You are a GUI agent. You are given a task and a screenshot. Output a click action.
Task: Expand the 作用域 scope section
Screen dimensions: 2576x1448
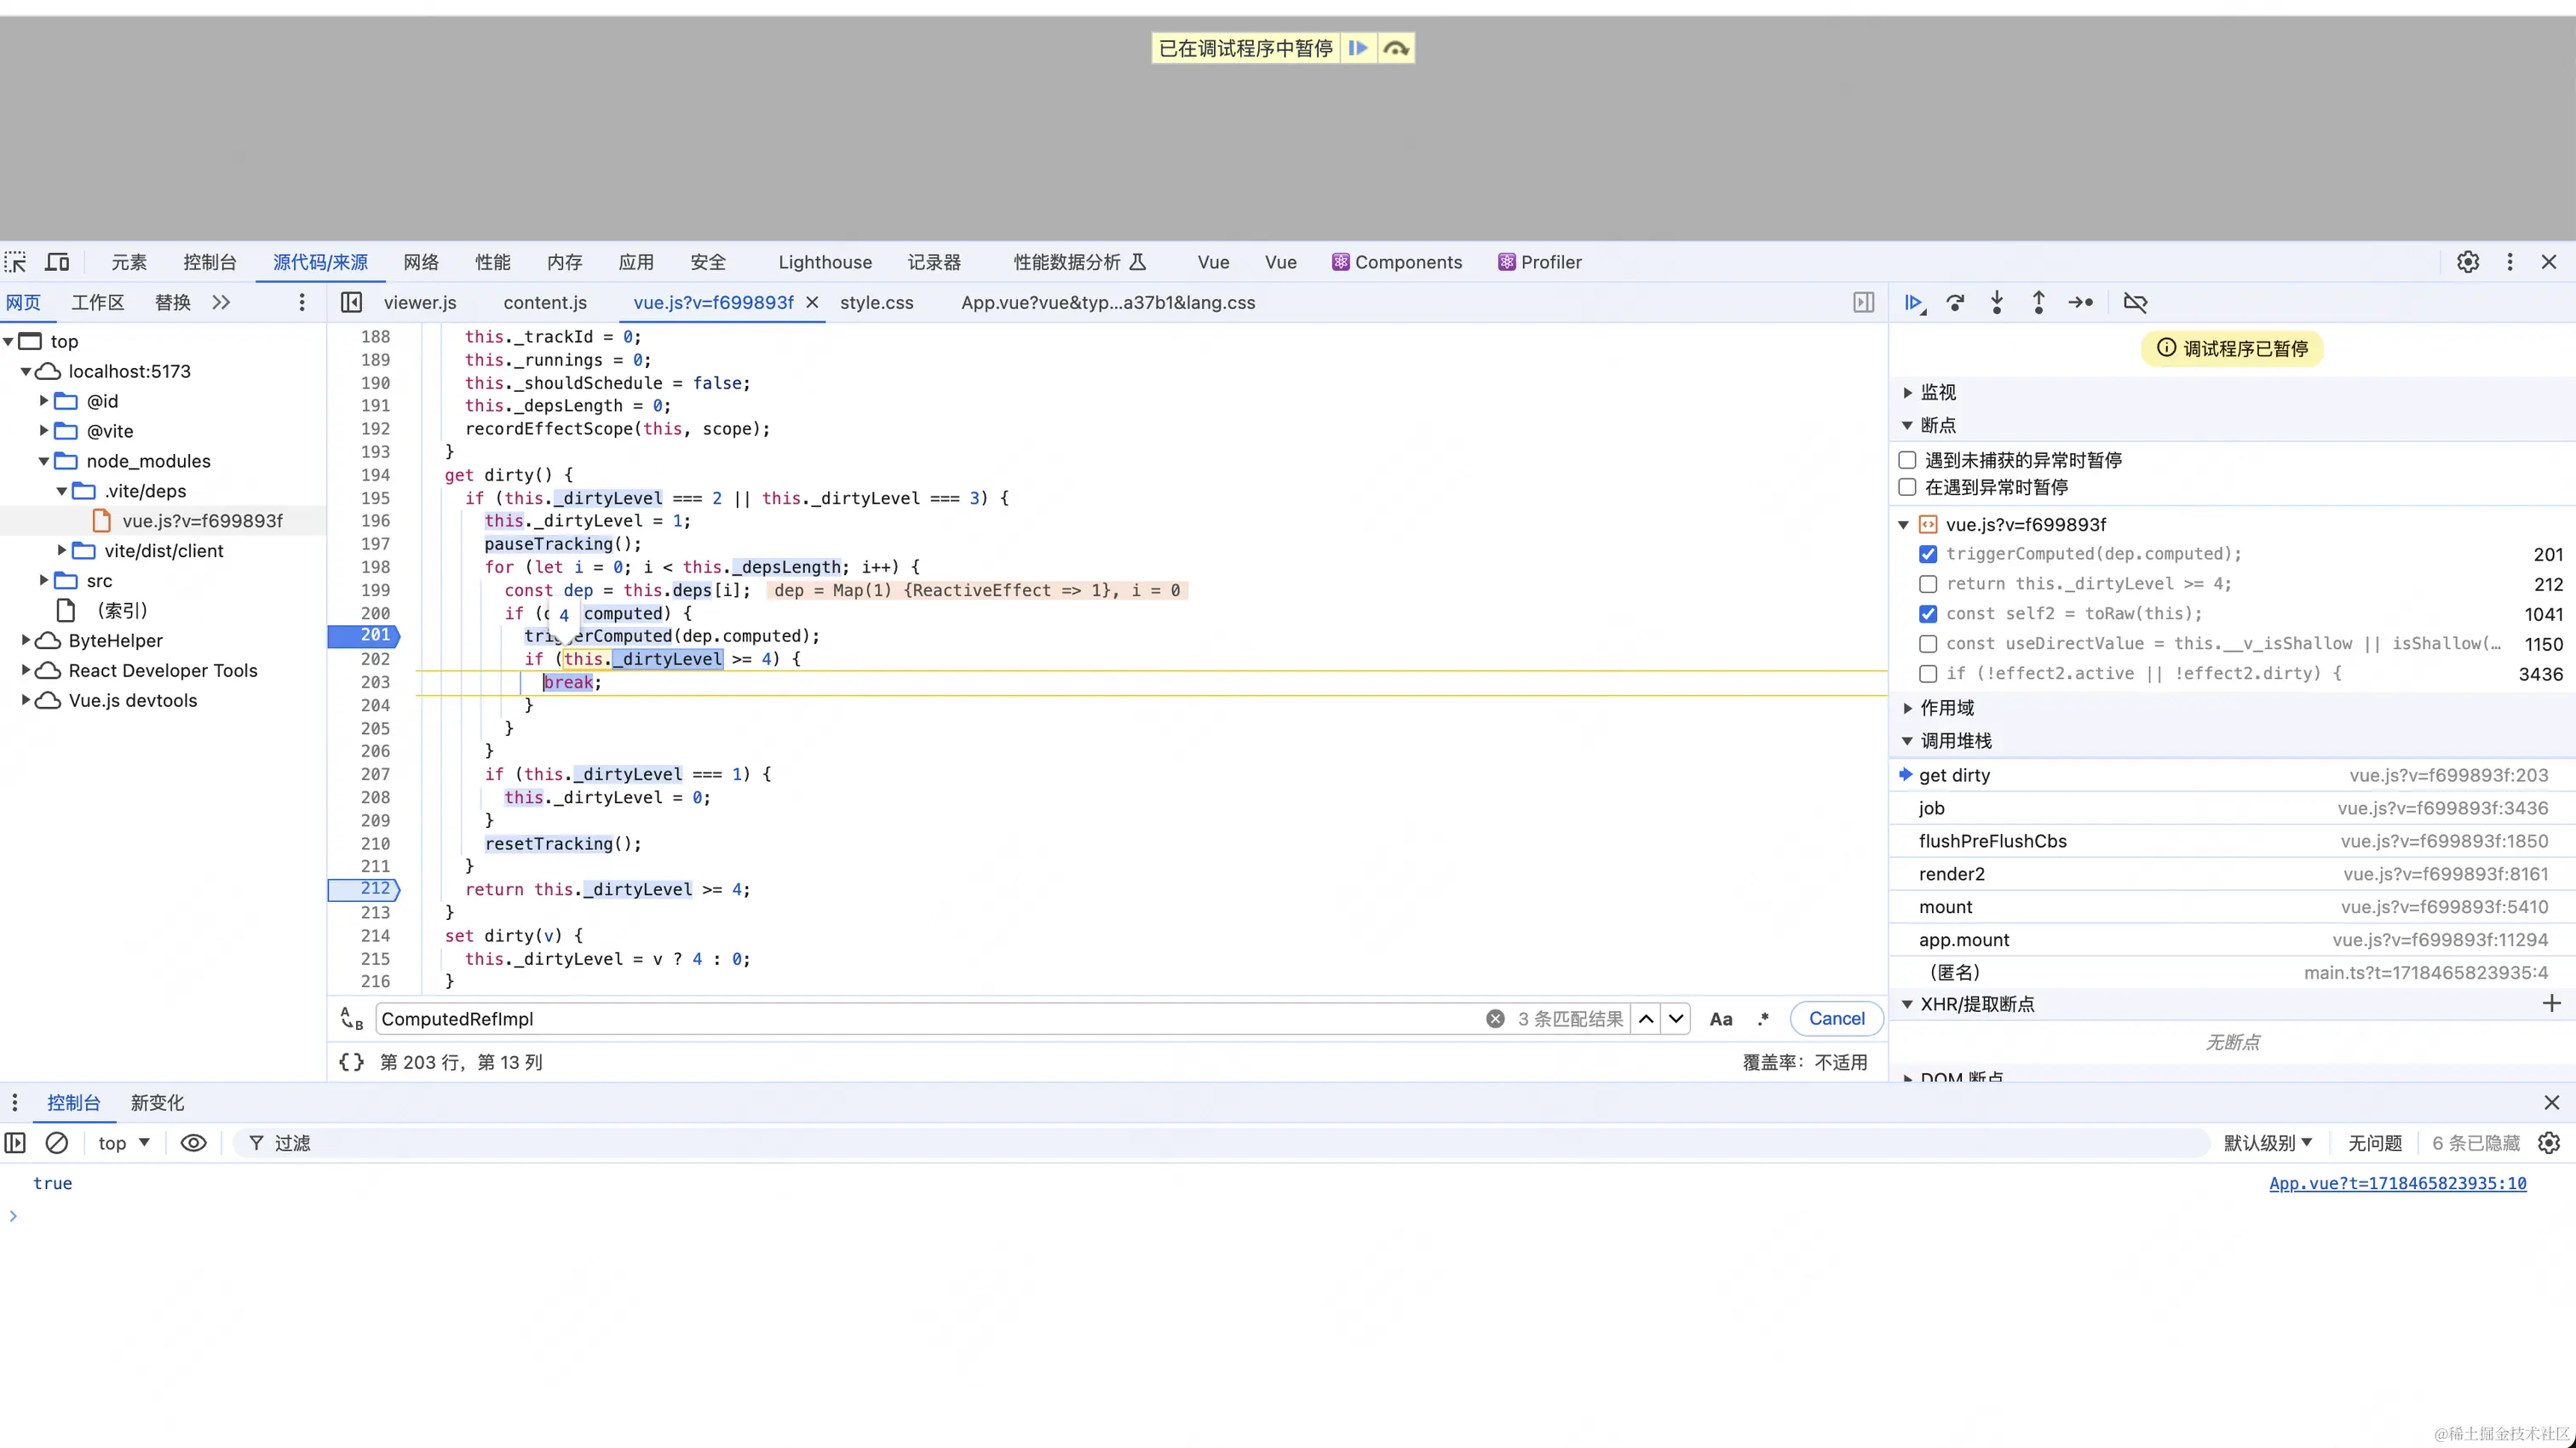click(x=1946, y=708)
